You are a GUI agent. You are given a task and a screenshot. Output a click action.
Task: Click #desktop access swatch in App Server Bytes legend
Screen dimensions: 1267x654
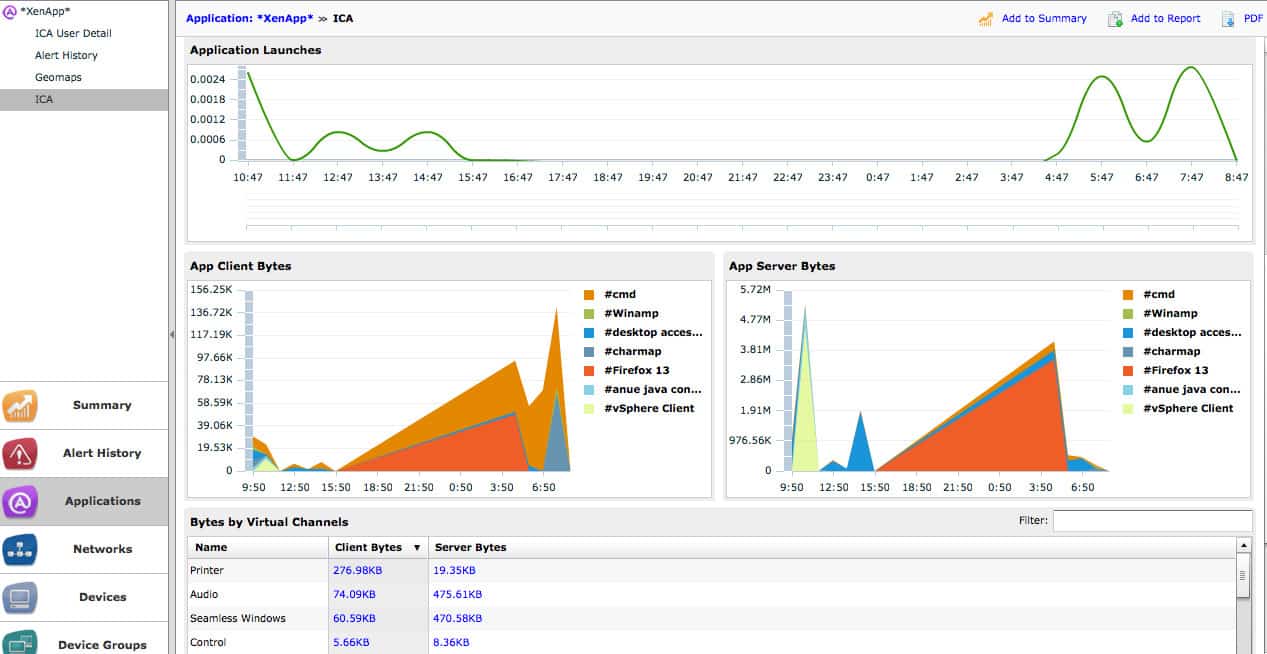pyautogui.click(x=1128, y=332)
